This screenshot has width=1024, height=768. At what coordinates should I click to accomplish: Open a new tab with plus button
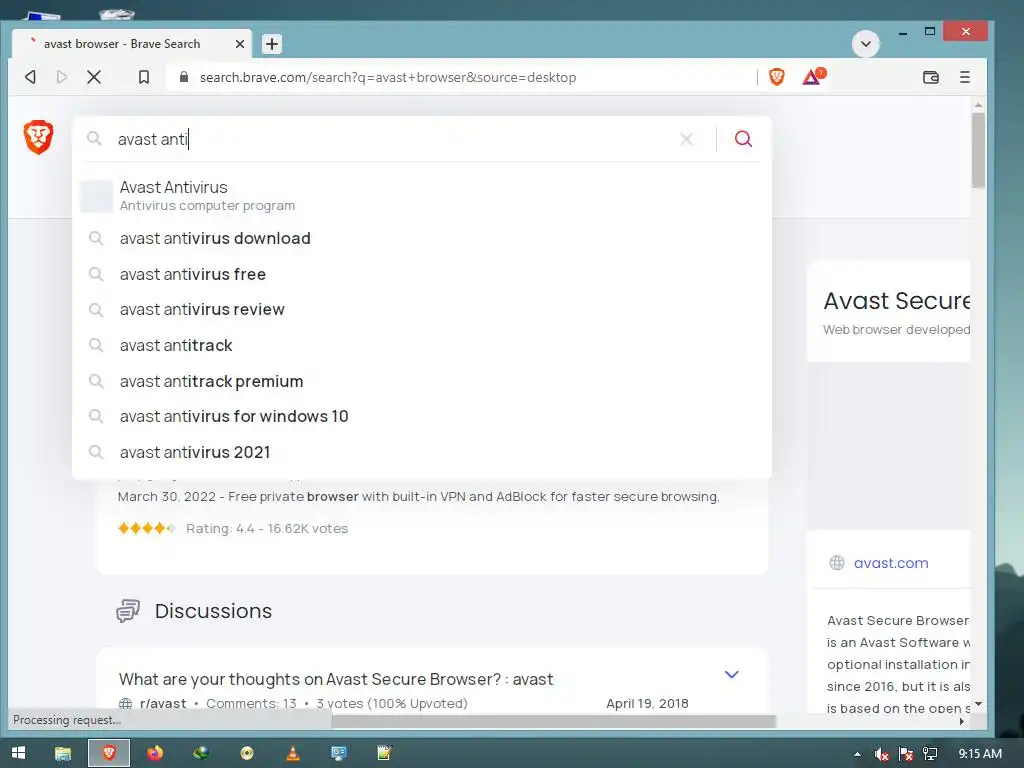pyautogui.click(x=272, y=44)
